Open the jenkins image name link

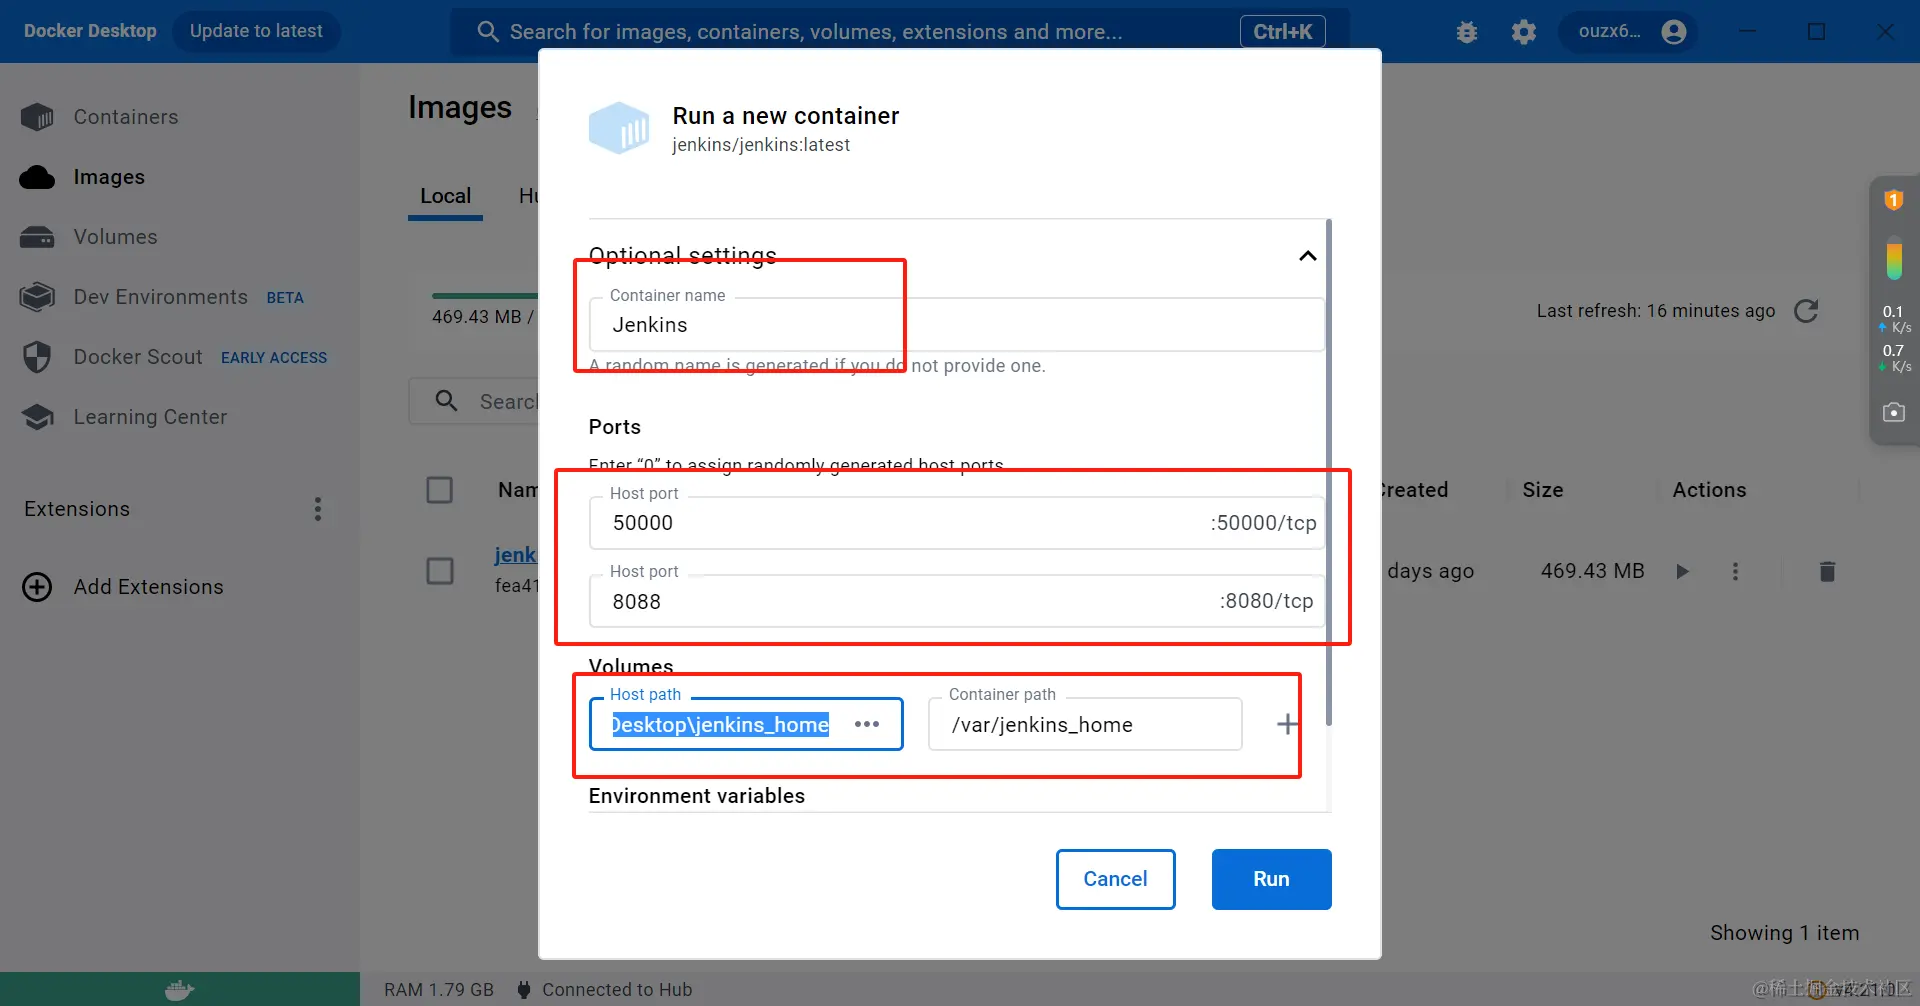515,555
